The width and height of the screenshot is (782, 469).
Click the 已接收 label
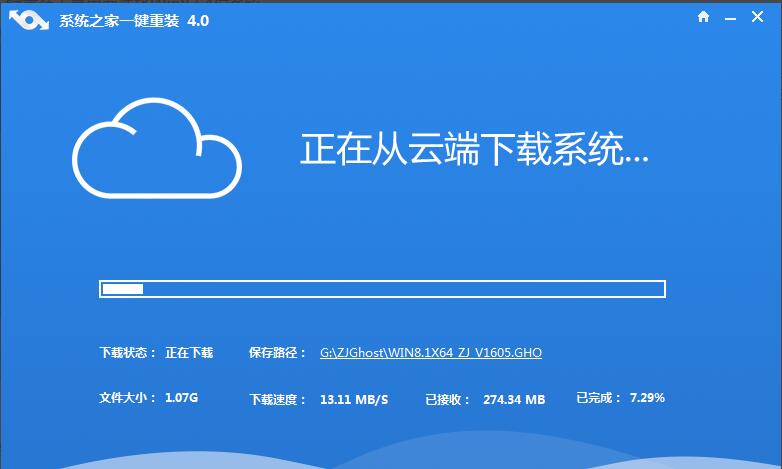(447, 400)
